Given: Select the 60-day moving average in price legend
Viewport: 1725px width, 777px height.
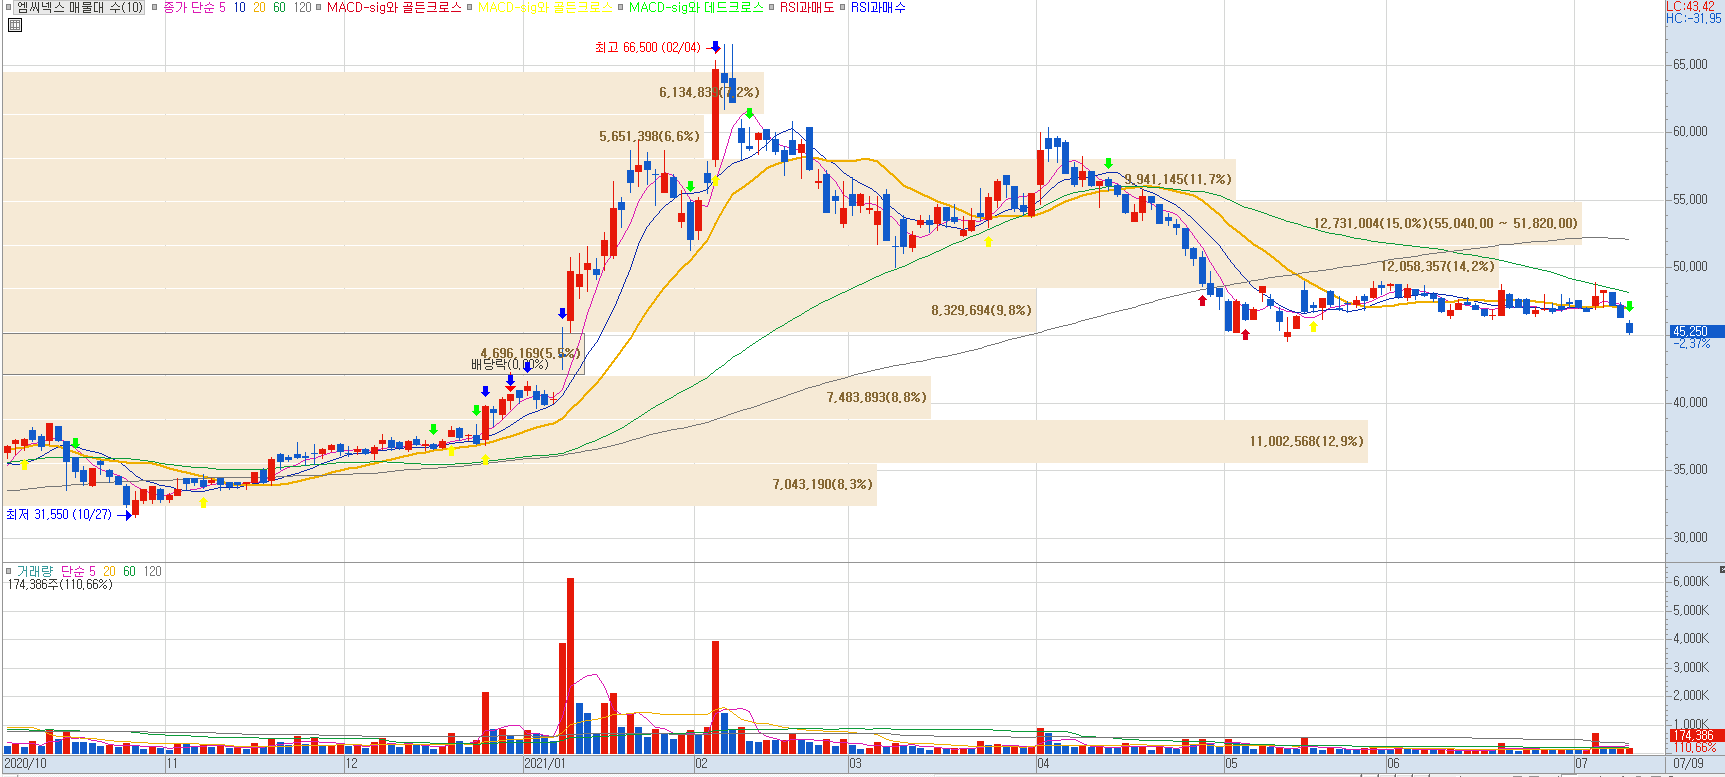Looking at the screenshot, I should click(279, 8).
